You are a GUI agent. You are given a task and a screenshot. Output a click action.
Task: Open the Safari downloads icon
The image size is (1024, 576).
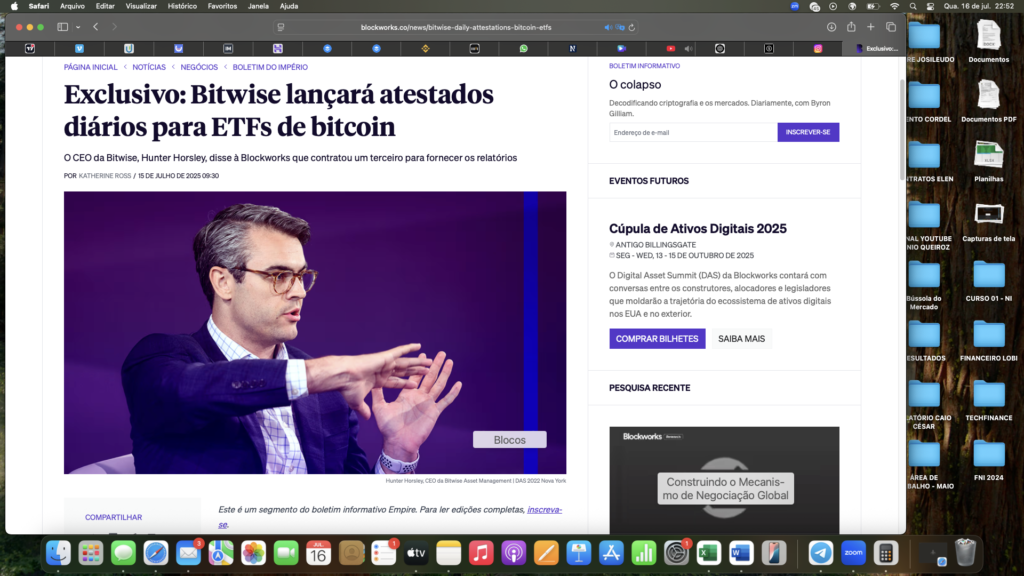point(831,27)
